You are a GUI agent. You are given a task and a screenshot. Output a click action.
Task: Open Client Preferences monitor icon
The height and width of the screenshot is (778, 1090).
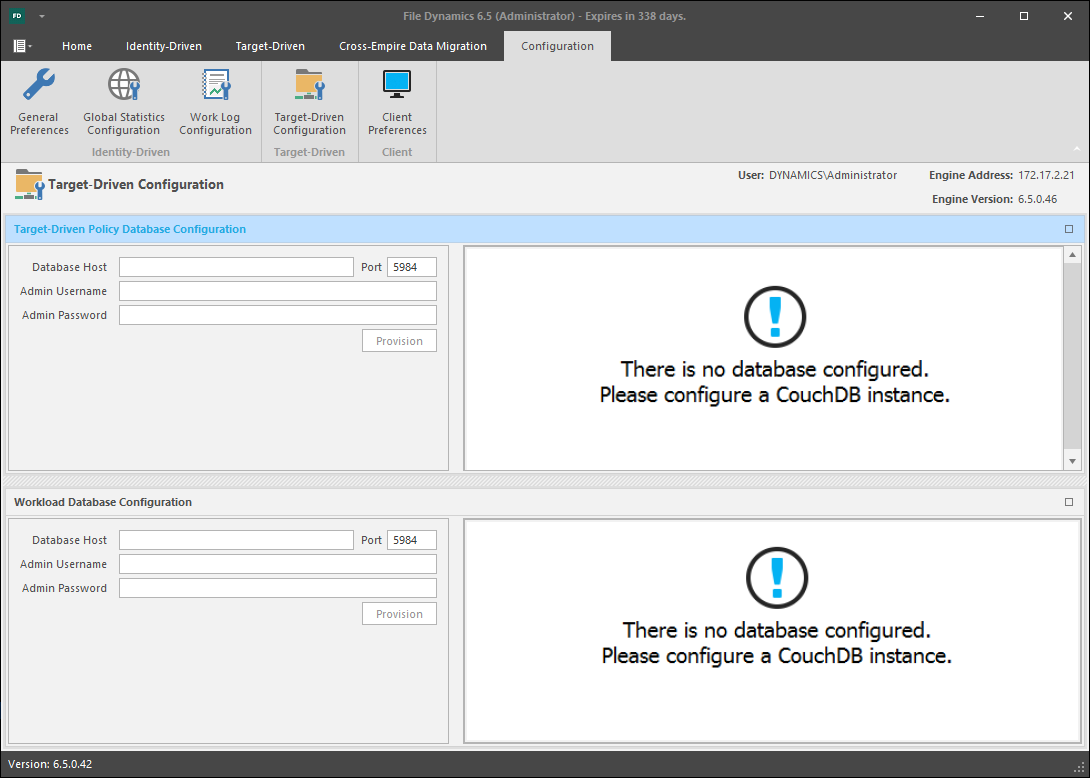tap(397, 86)
